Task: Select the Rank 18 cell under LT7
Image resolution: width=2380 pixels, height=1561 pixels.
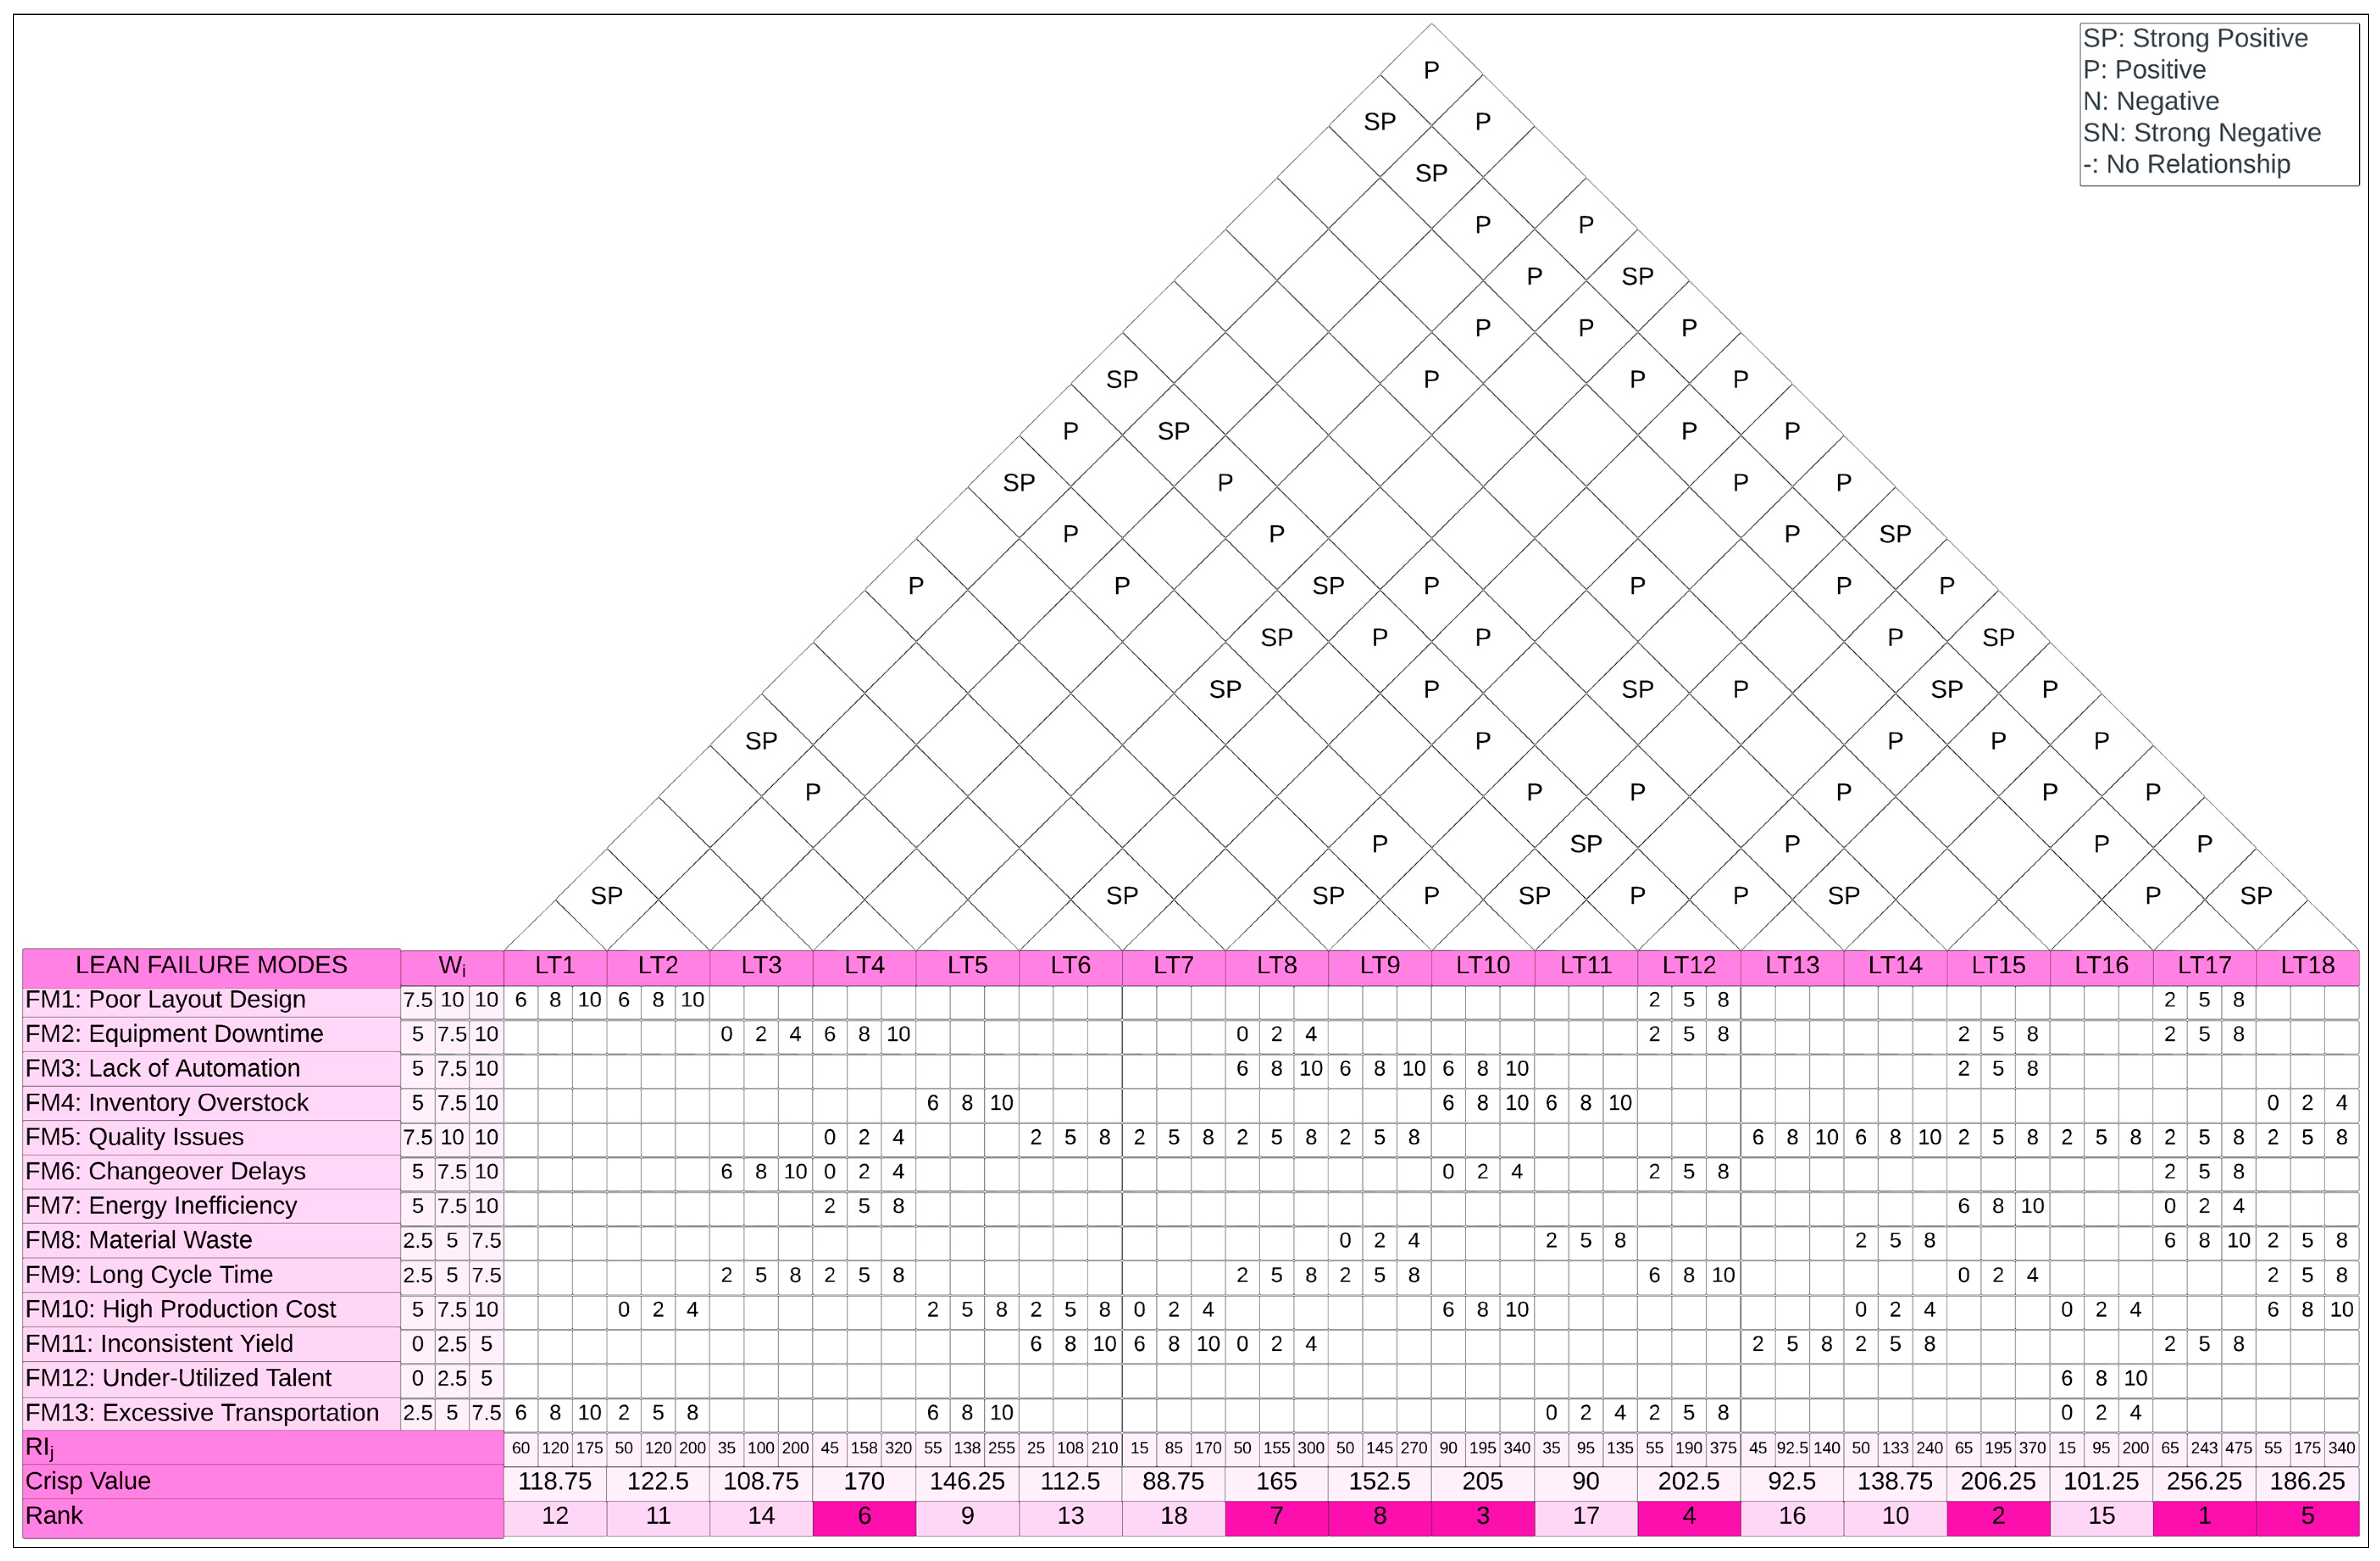Action: pyautogui.click(x=1173, y=1517)
